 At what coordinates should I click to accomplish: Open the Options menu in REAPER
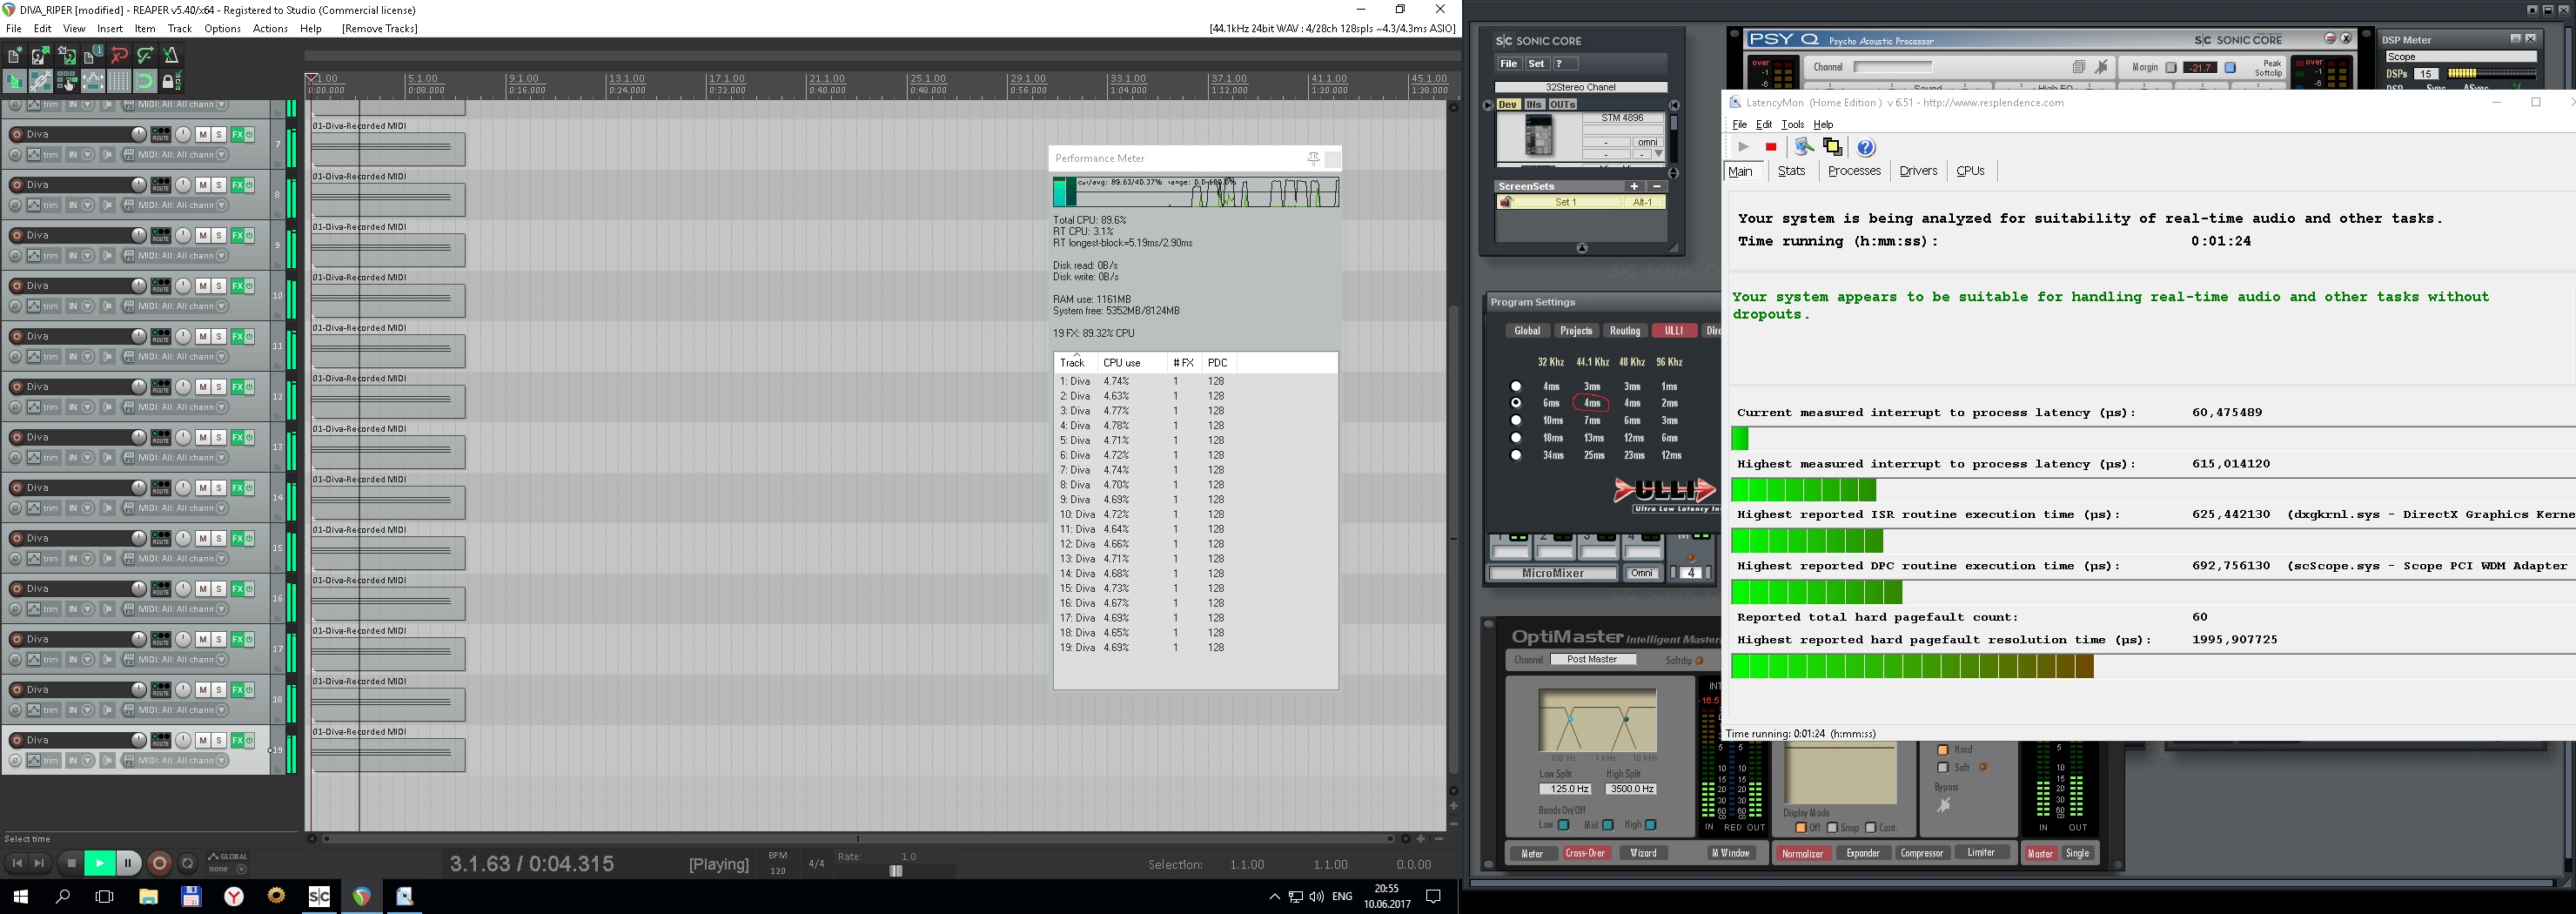point(222,29)
